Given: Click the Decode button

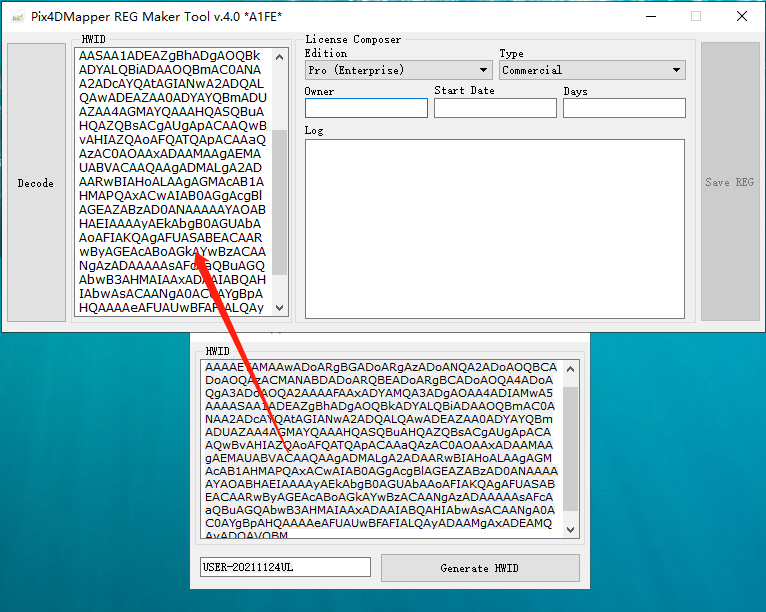Looking at the screenshot, I should pos(36,183).
